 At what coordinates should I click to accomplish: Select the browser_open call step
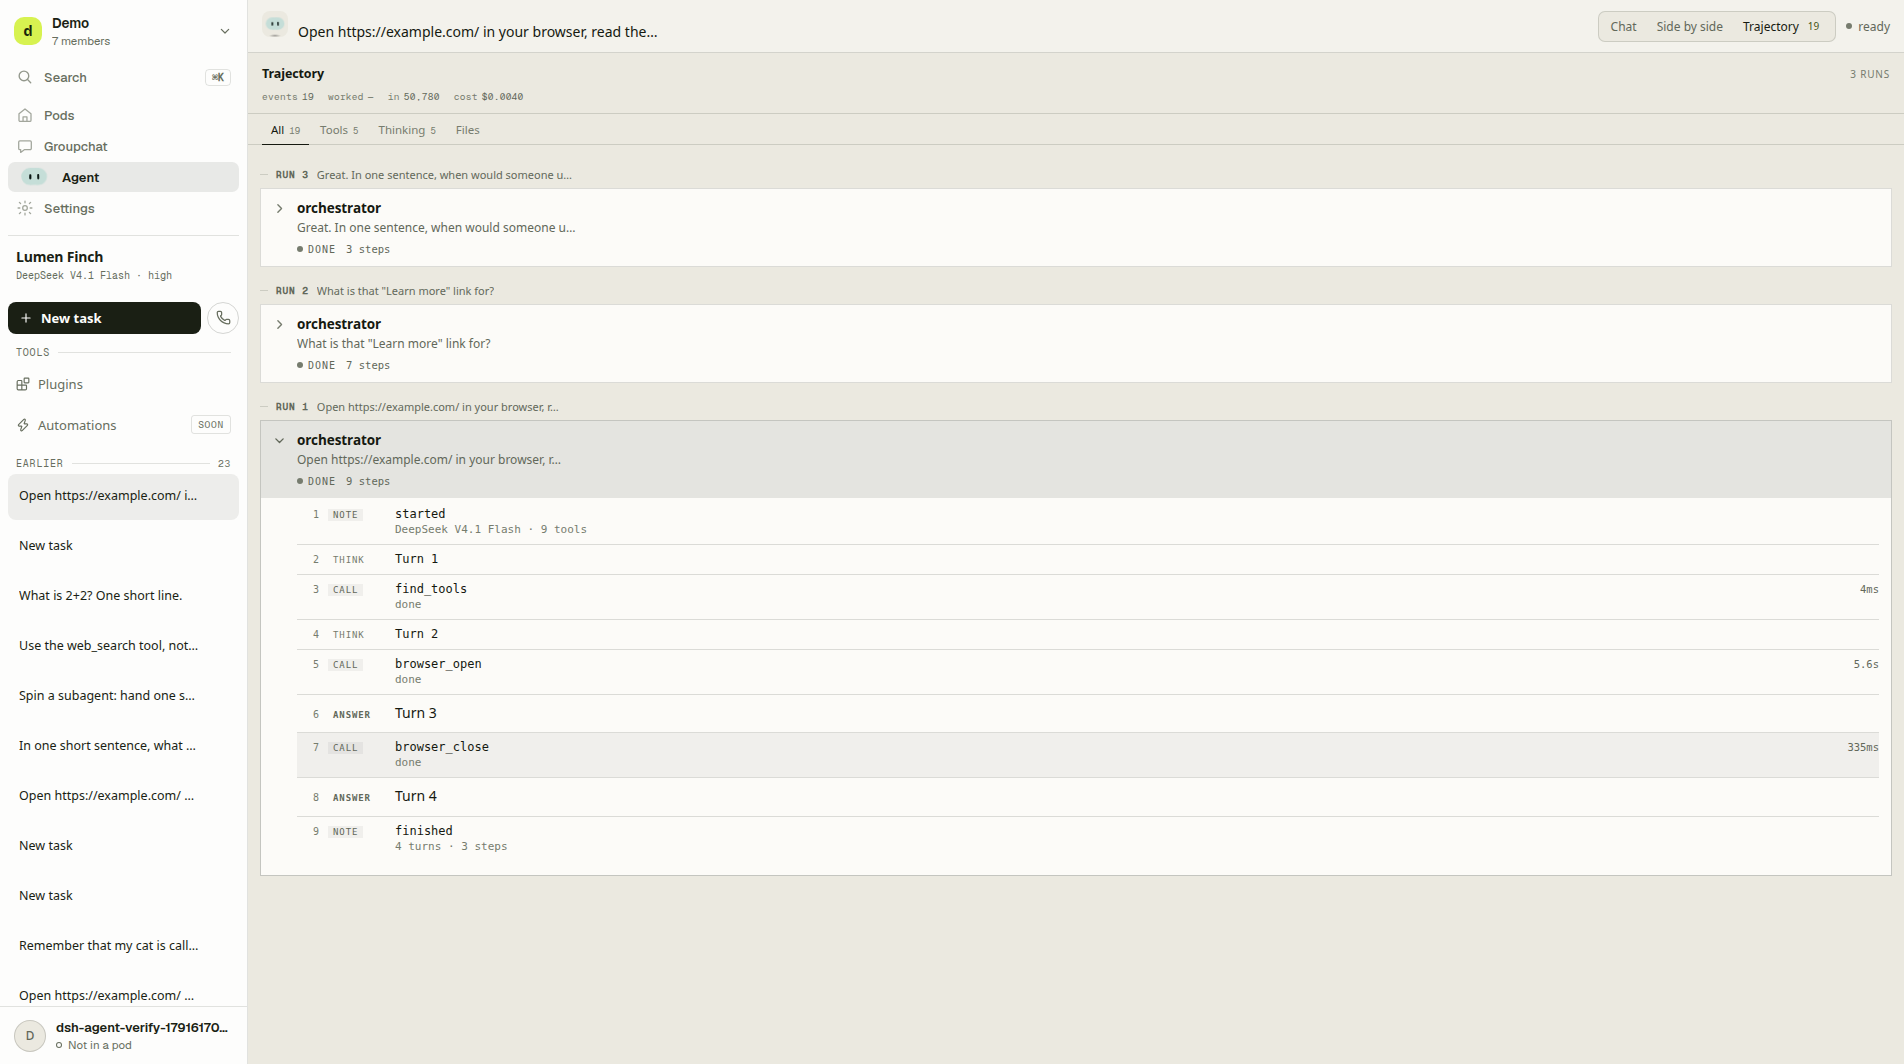click(1087, 671)
